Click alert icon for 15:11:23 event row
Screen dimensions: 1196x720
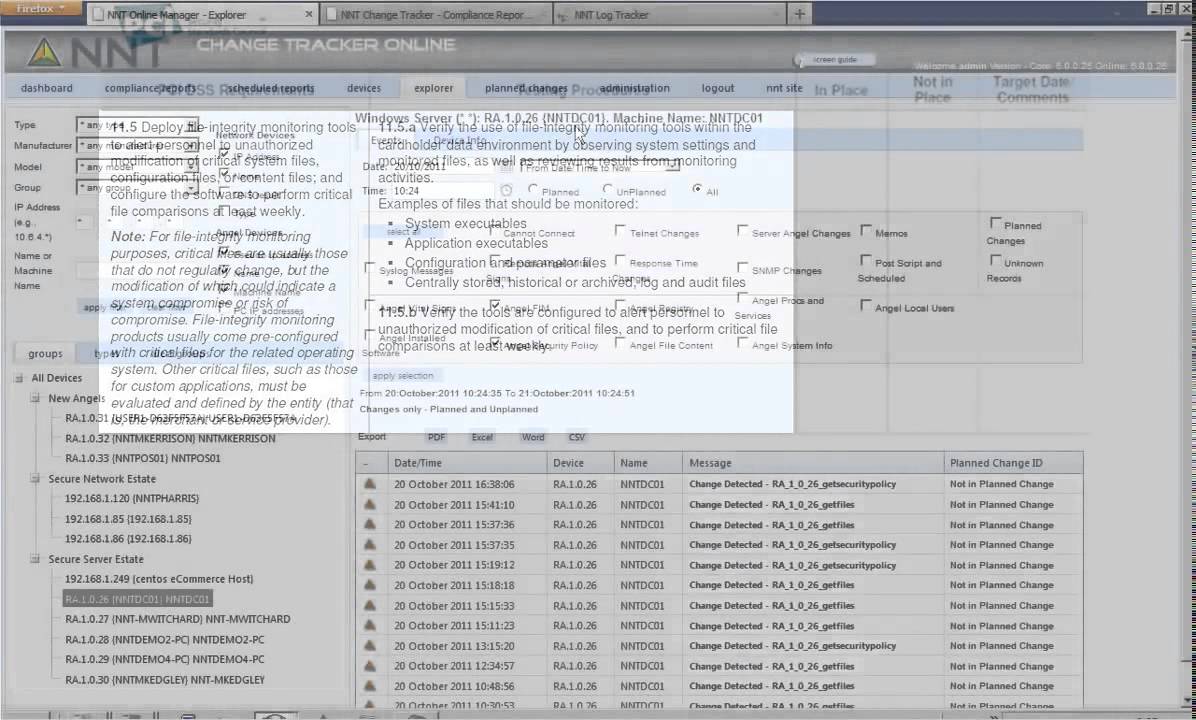pos(370,625)
